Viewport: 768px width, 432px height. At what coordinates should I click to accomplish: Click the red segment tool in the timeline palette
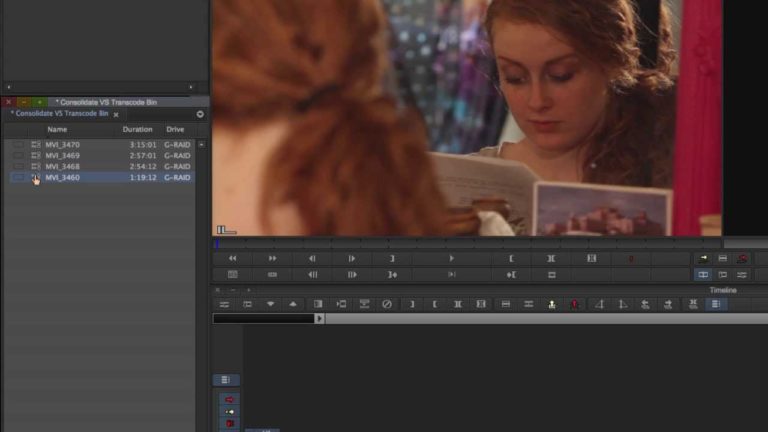(229, 400)
